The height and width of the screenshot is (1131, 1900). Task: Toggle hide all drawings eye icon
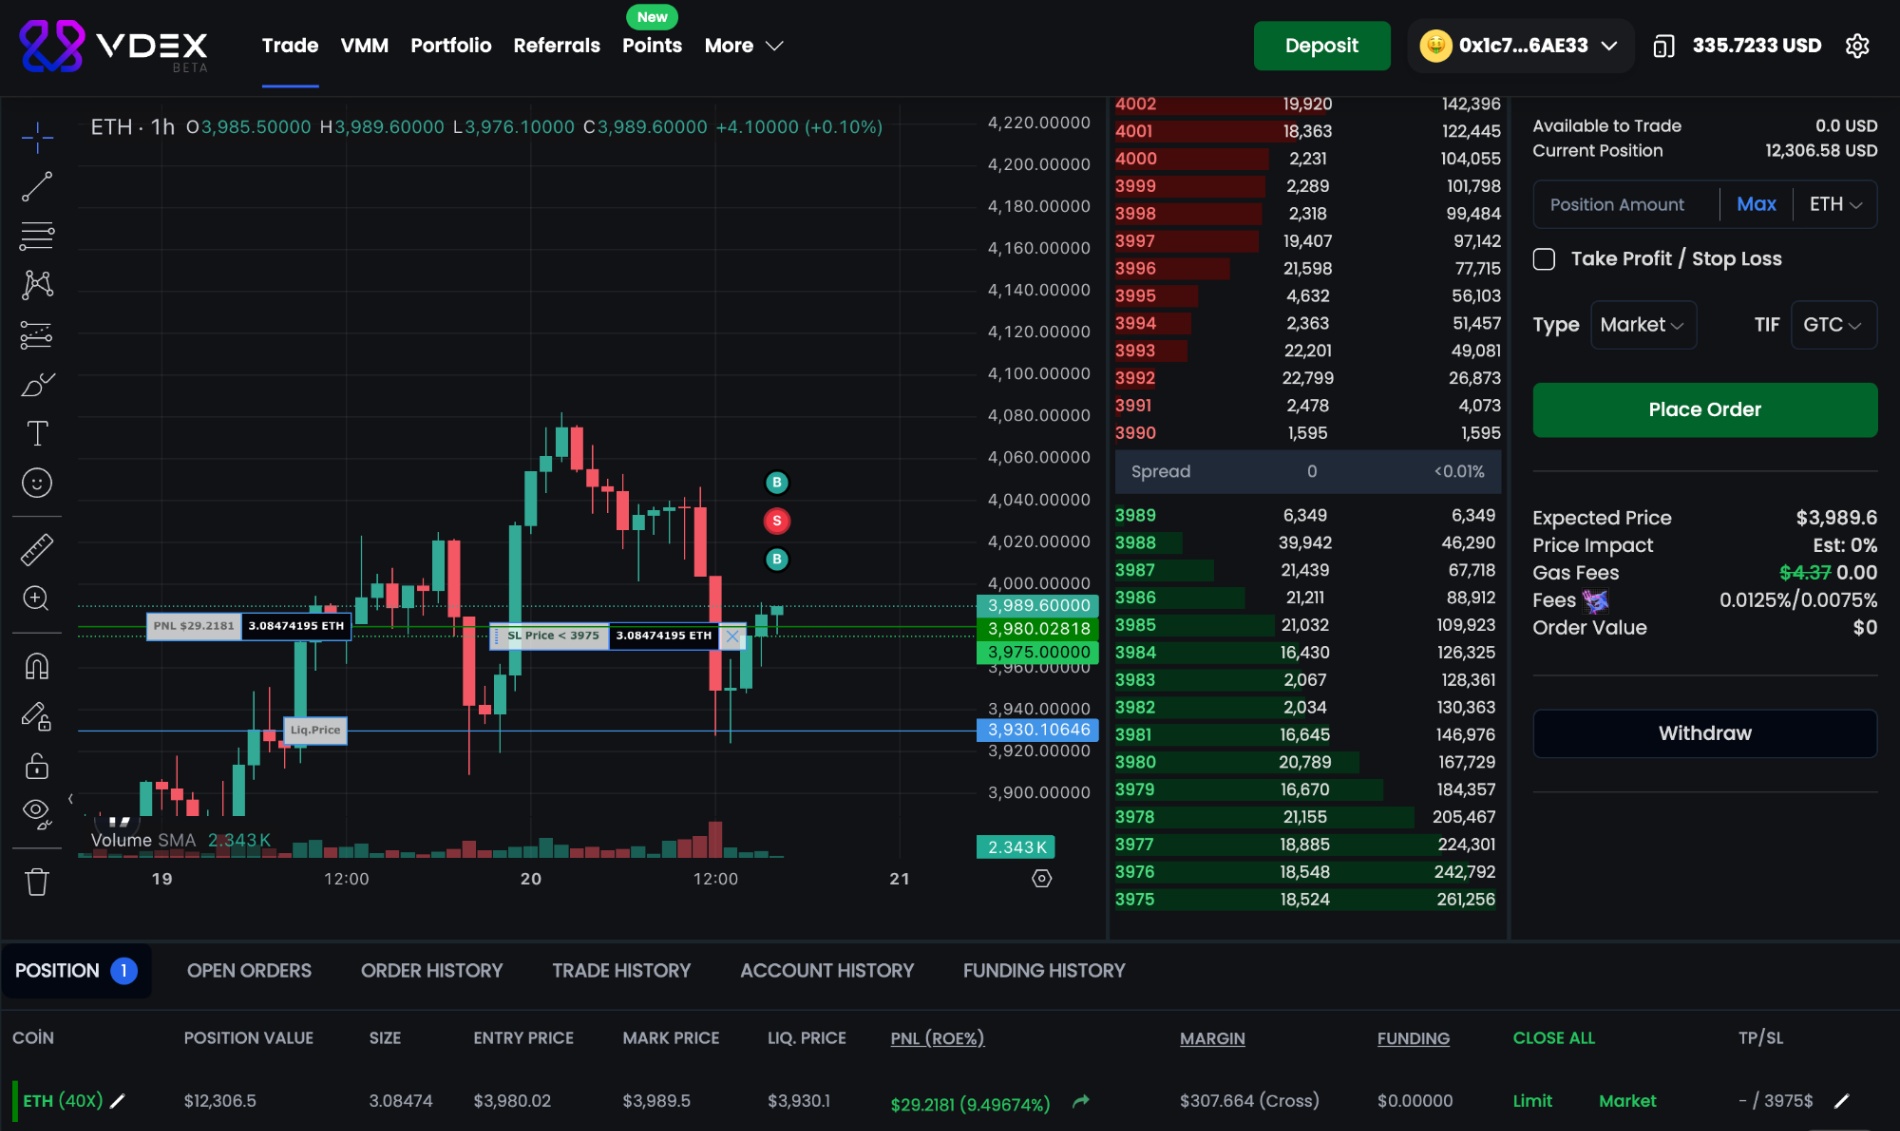pyautogui.click(x=37, y=813)
